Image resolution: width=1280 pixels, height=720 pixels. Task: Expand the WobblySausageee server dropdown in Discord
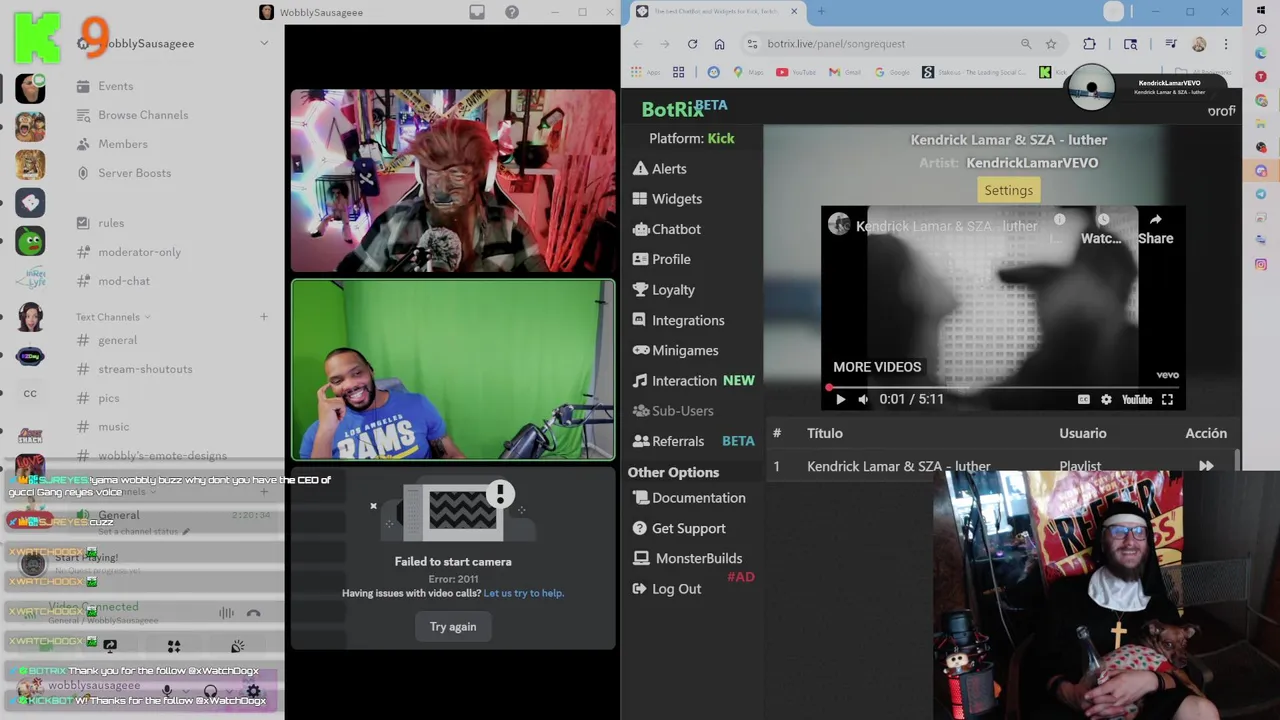point(264,43)
